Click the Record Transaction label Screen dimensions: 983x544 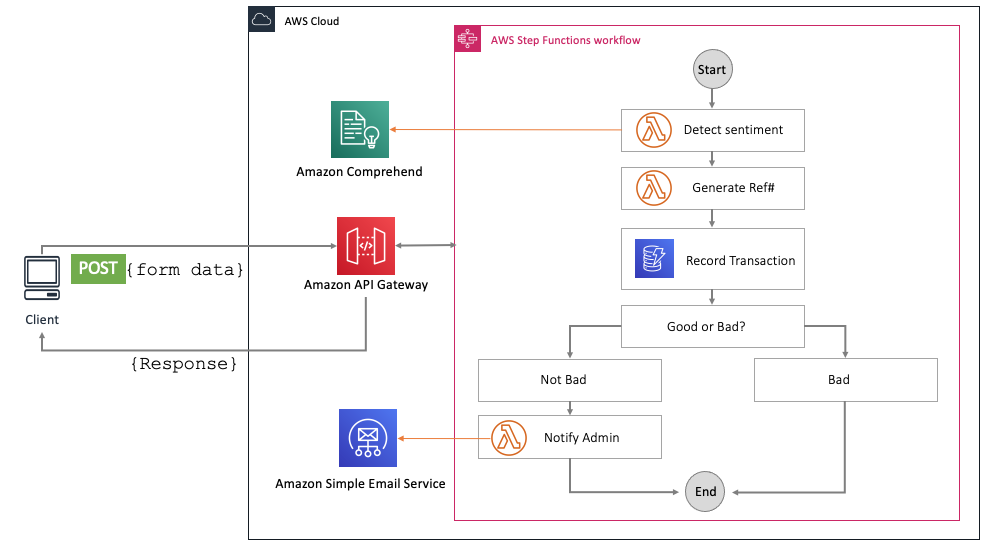click(740, 261)
